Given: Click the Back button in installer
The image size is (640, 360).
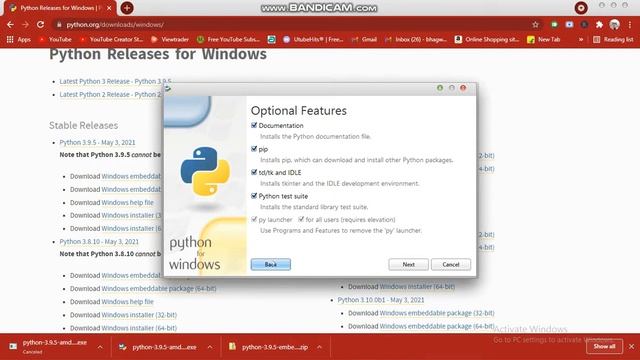Looking at the screenshot, I should pos(271,264).
